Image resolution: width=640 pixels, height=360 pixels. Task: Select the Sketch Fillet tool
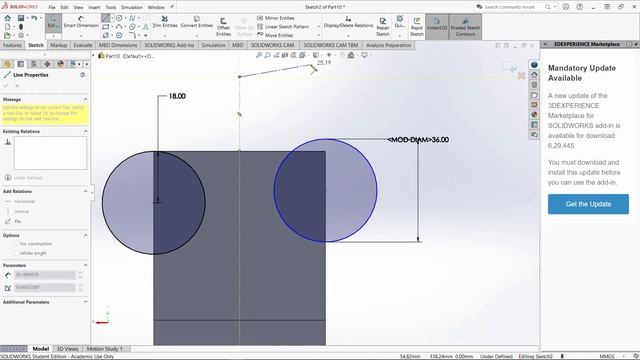132,36
